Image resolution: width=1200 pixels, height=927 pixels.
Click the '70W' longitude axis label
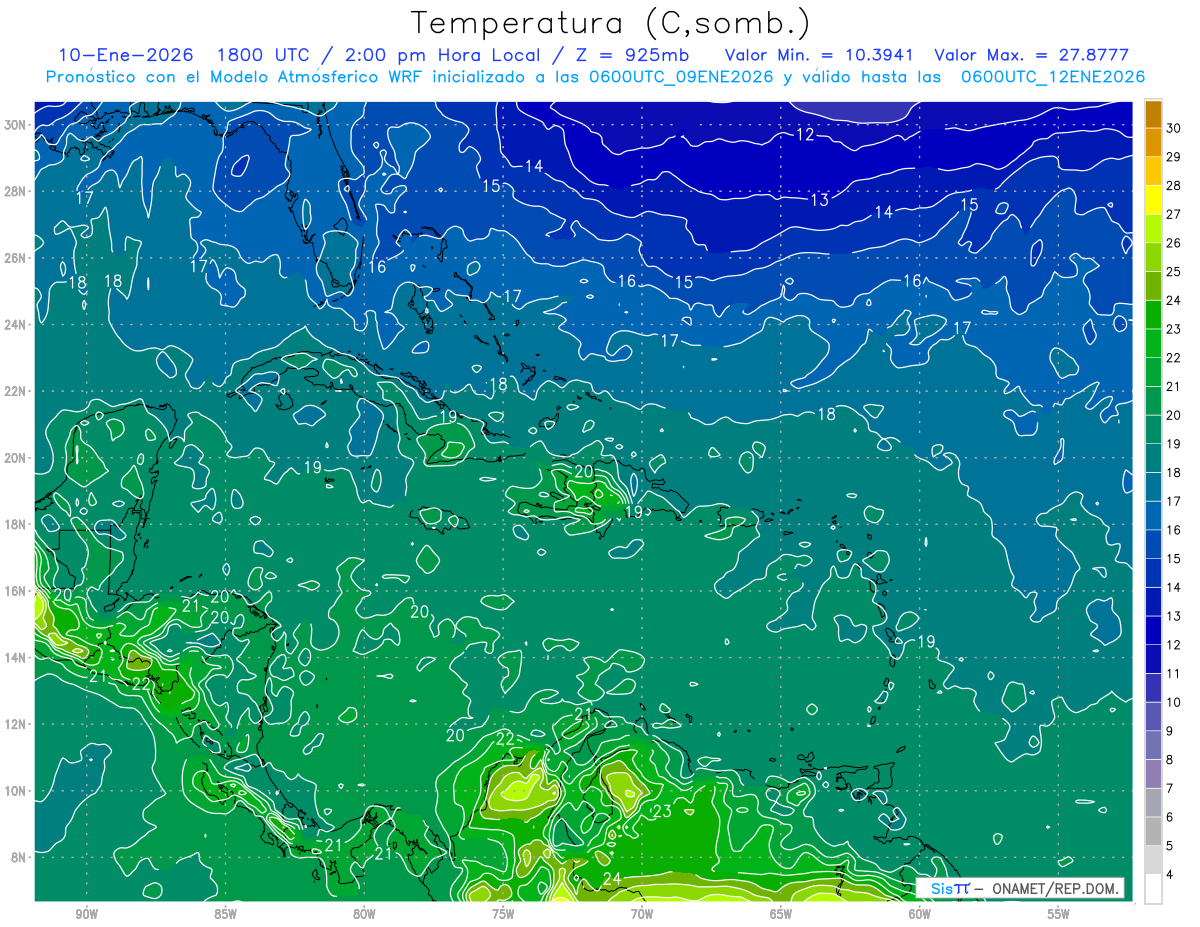pos(642,914)
